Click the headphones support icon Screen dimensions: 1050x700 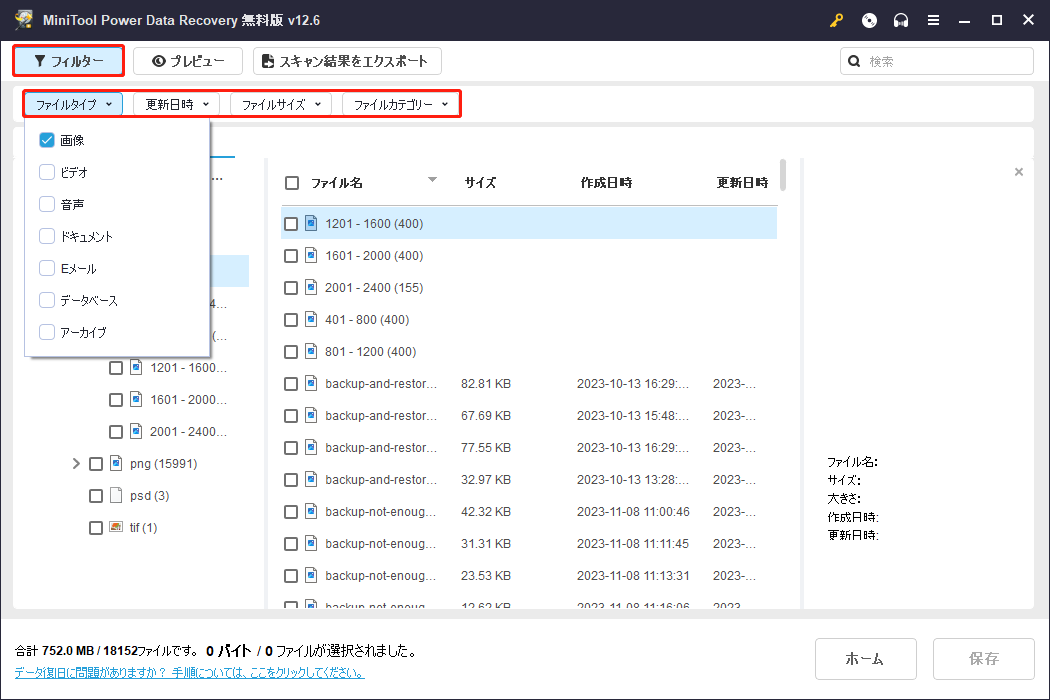(x=901, y=20)
